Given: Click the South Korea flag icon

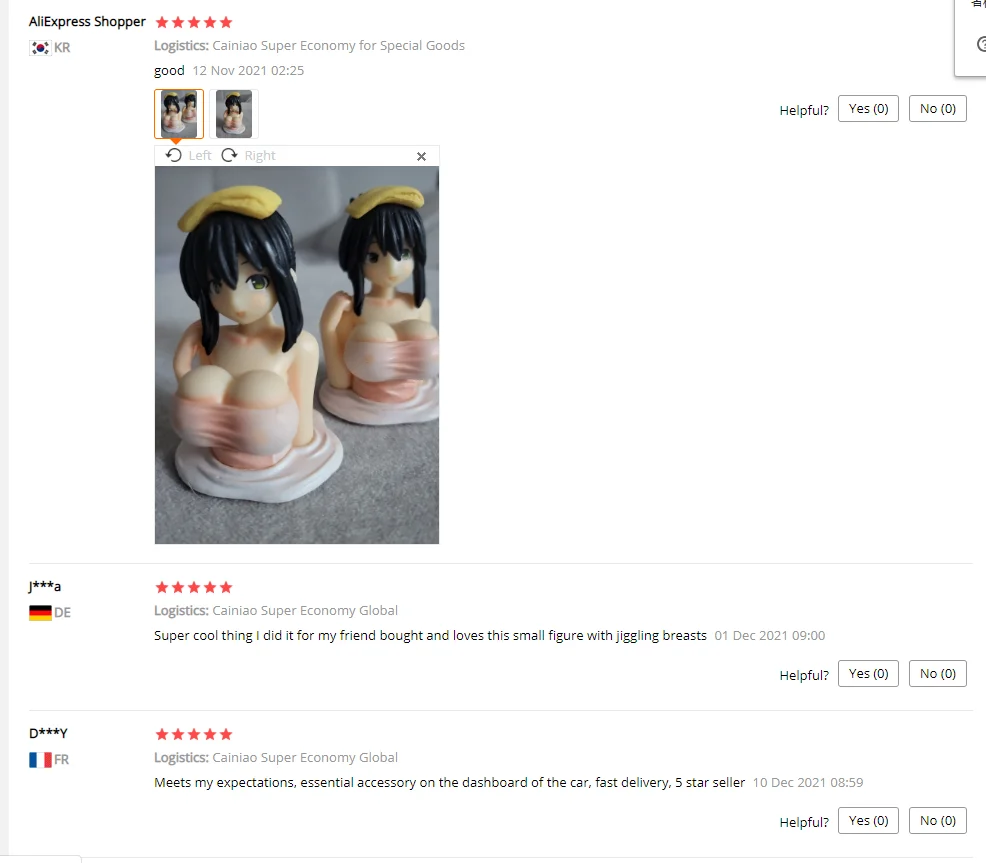Looking at the screenshot, I should [x=40, y=48].
